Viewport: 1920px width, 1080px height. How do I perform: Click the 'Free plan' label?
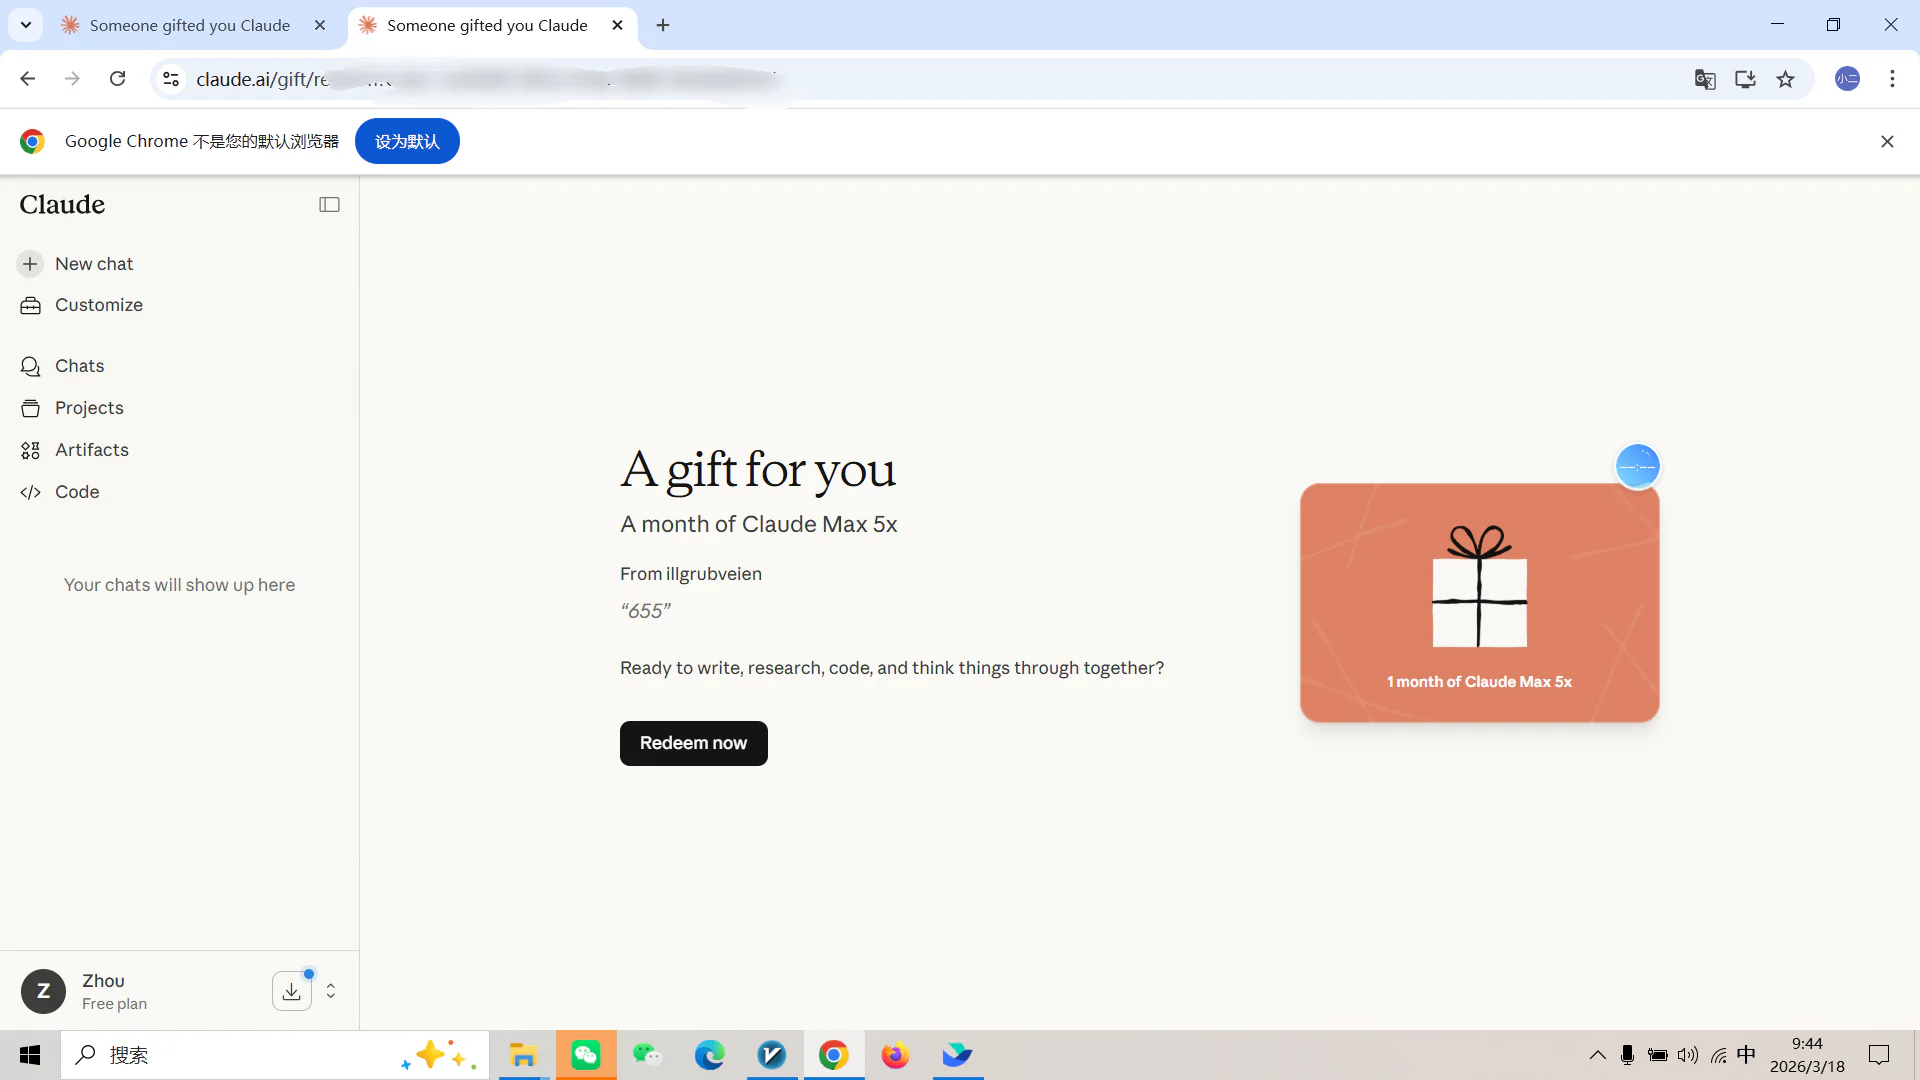[114, 1004]
